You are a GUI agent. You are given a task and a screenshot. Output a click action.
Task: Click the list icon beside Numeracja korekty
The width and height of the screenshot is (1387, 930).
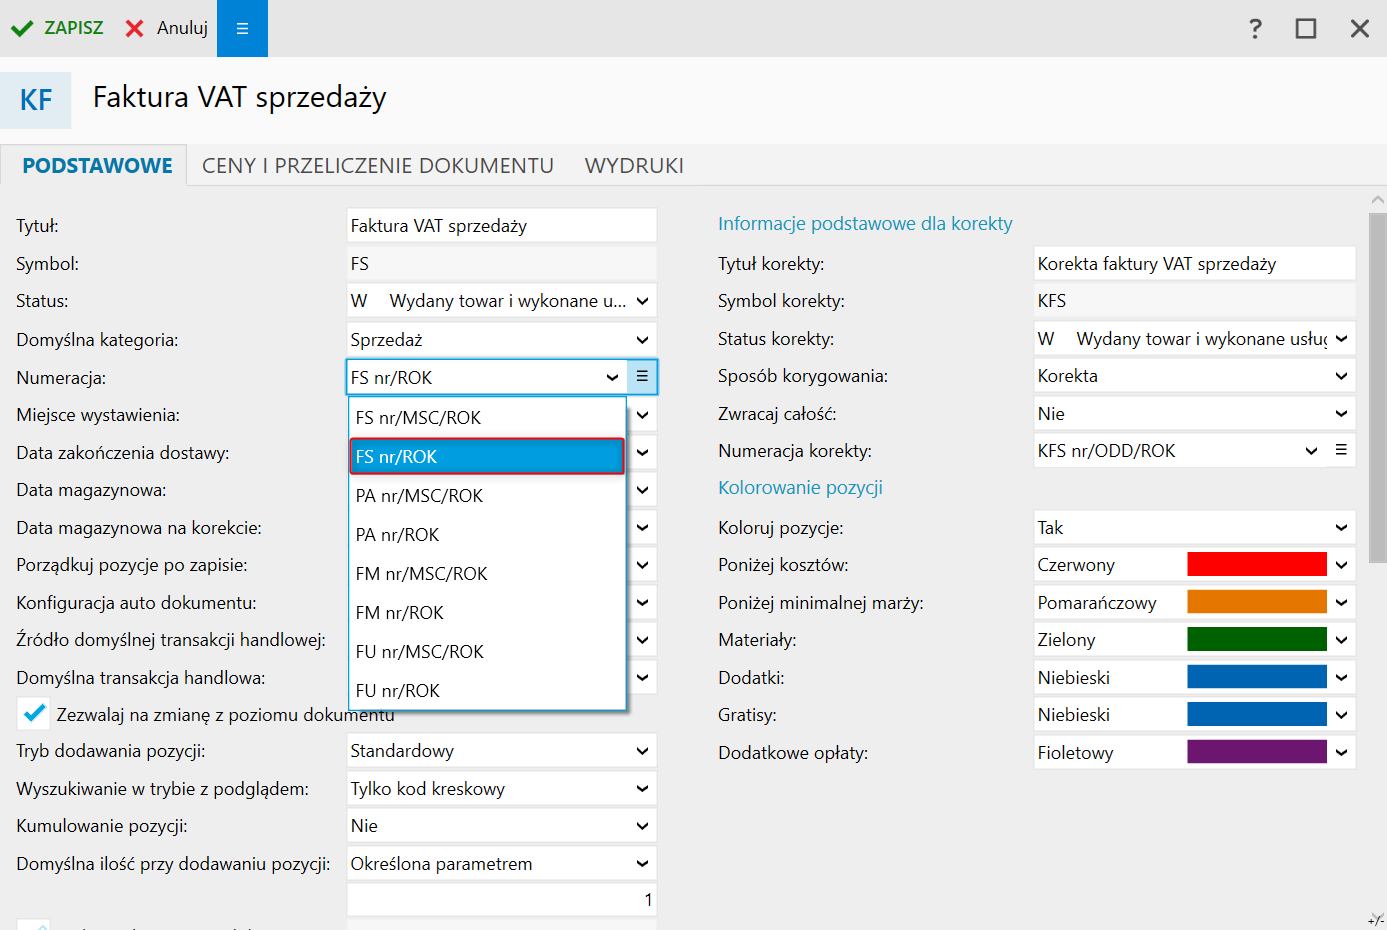[x=1341, y=451]
